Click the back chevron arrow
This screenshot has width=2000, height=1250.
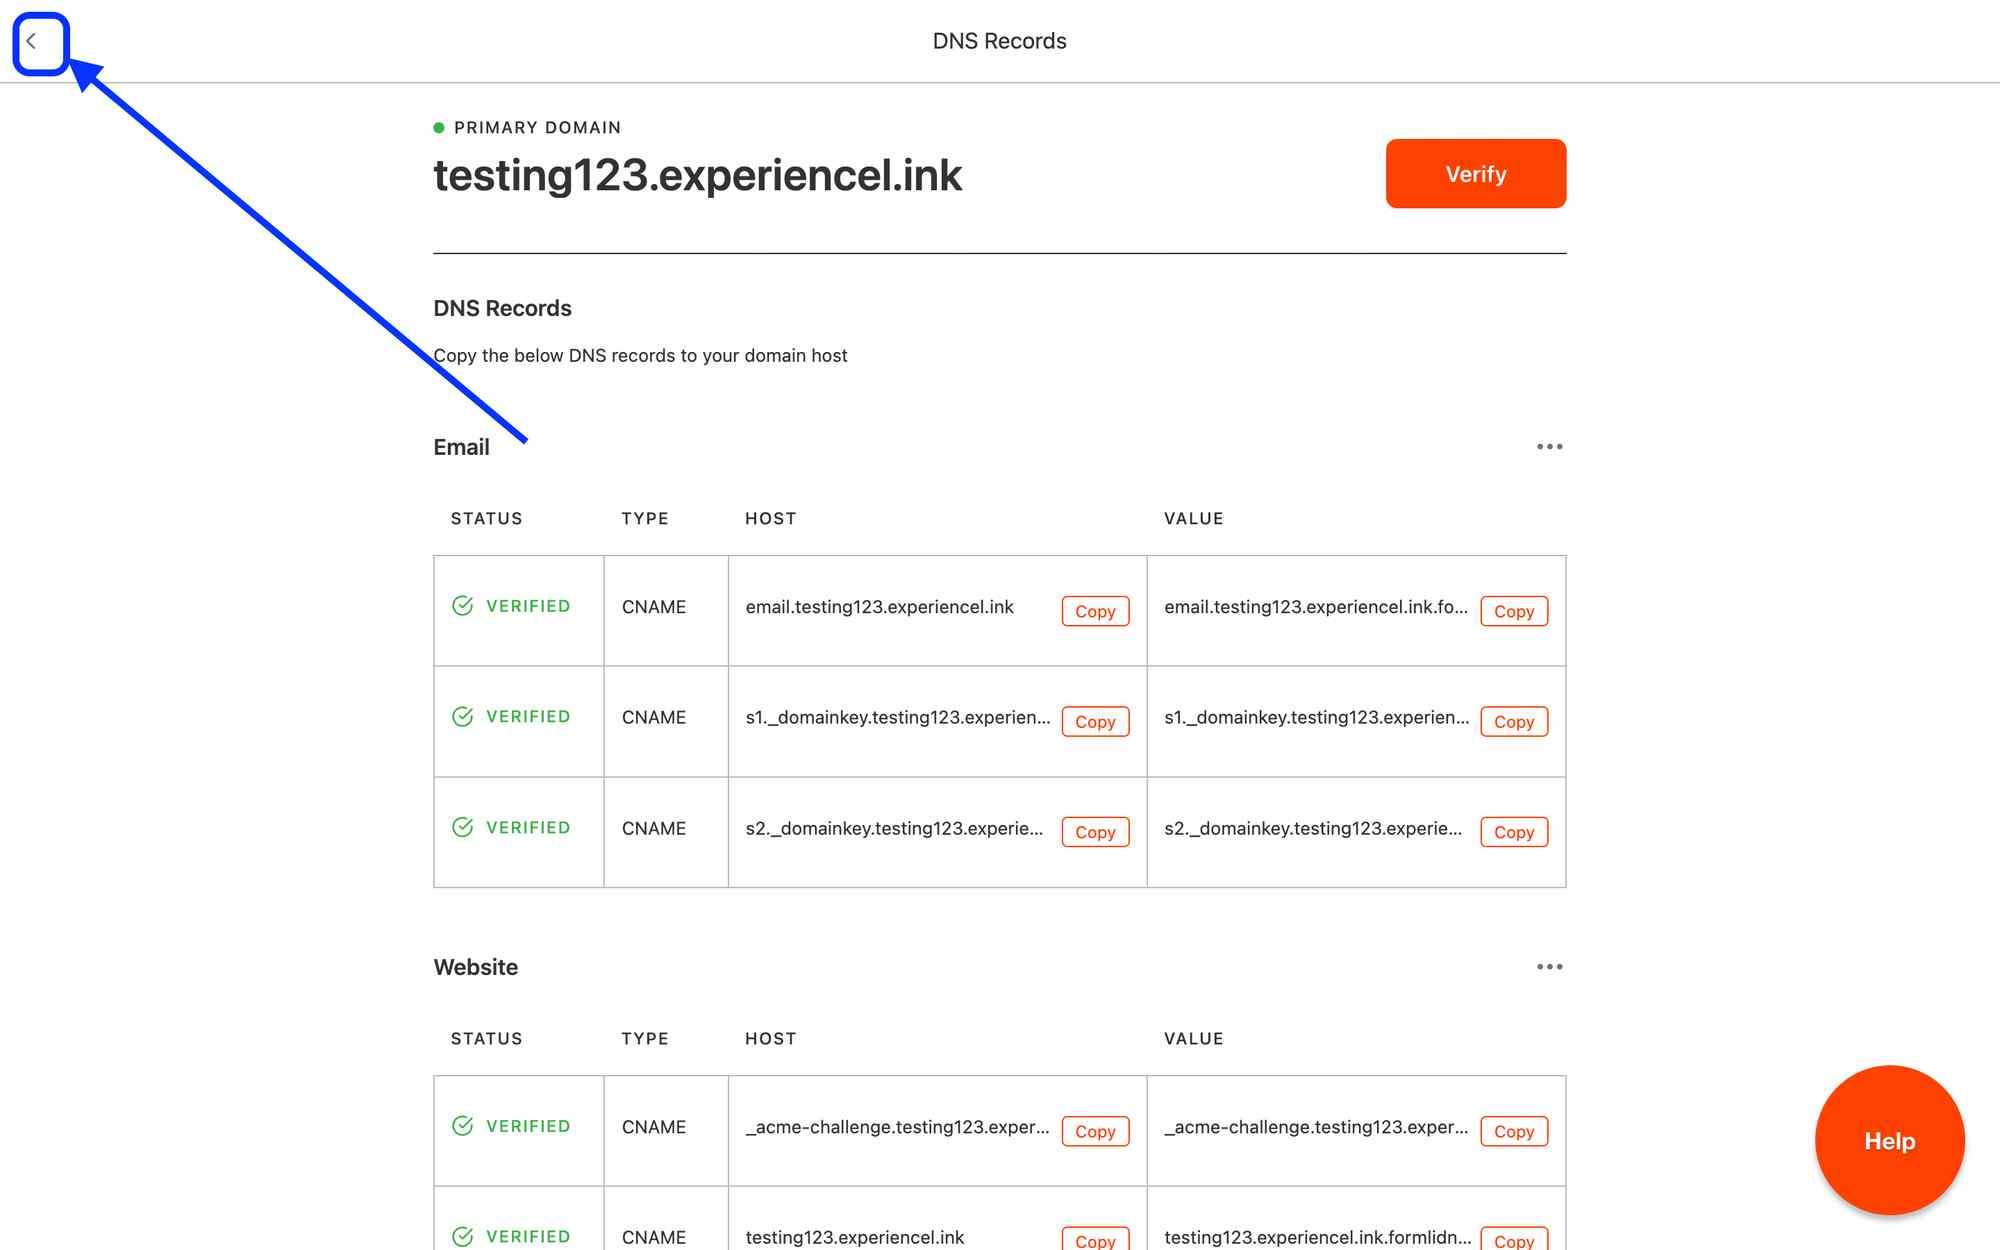click(32, 42)
